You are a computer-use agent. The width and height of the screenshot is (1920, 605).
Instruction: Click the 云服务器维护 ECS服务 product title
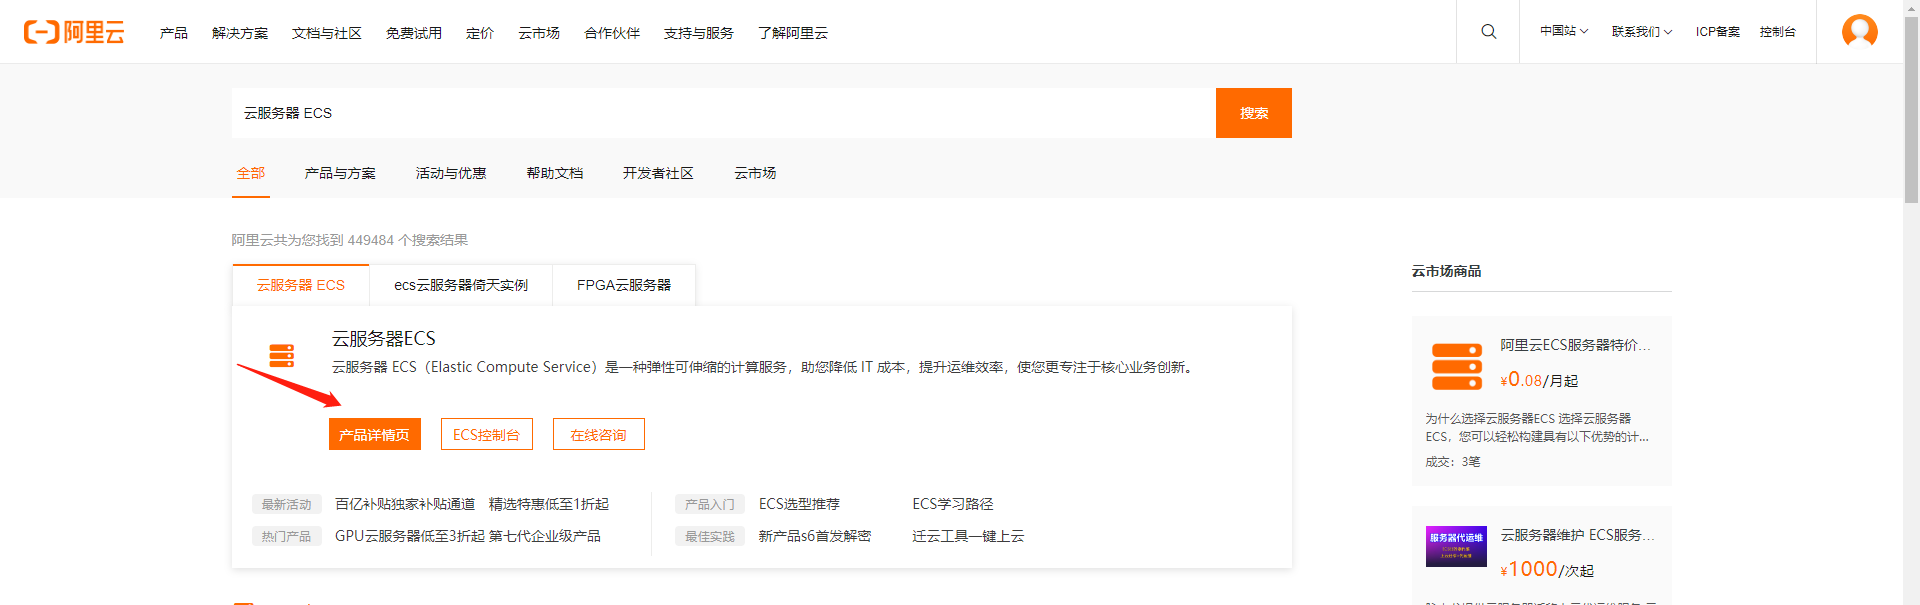[x=1577, y=535]
